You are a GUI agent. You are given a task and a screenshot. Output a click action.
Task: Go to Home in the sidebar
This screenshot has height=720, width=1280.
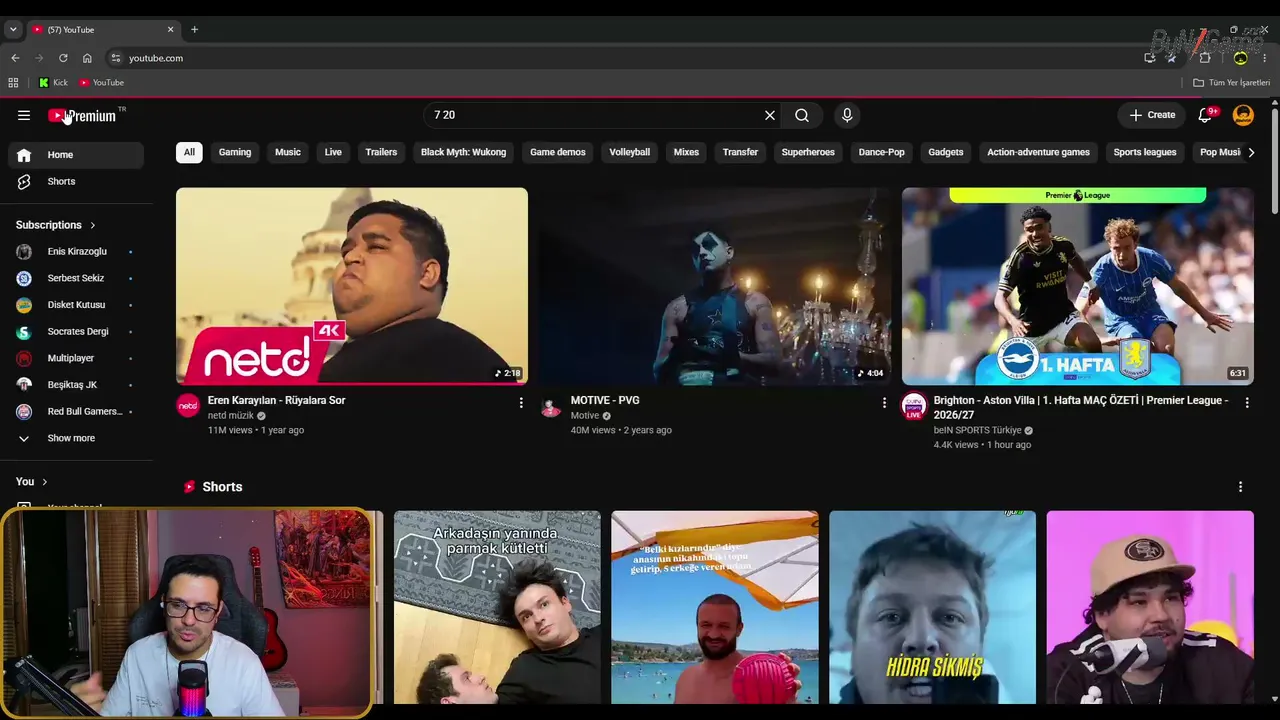coord(76,155)
